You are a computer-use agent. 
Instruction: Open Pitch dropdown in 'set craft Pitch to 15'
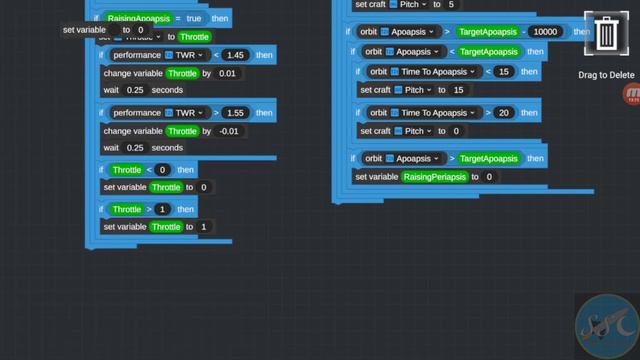coord(413,90)
